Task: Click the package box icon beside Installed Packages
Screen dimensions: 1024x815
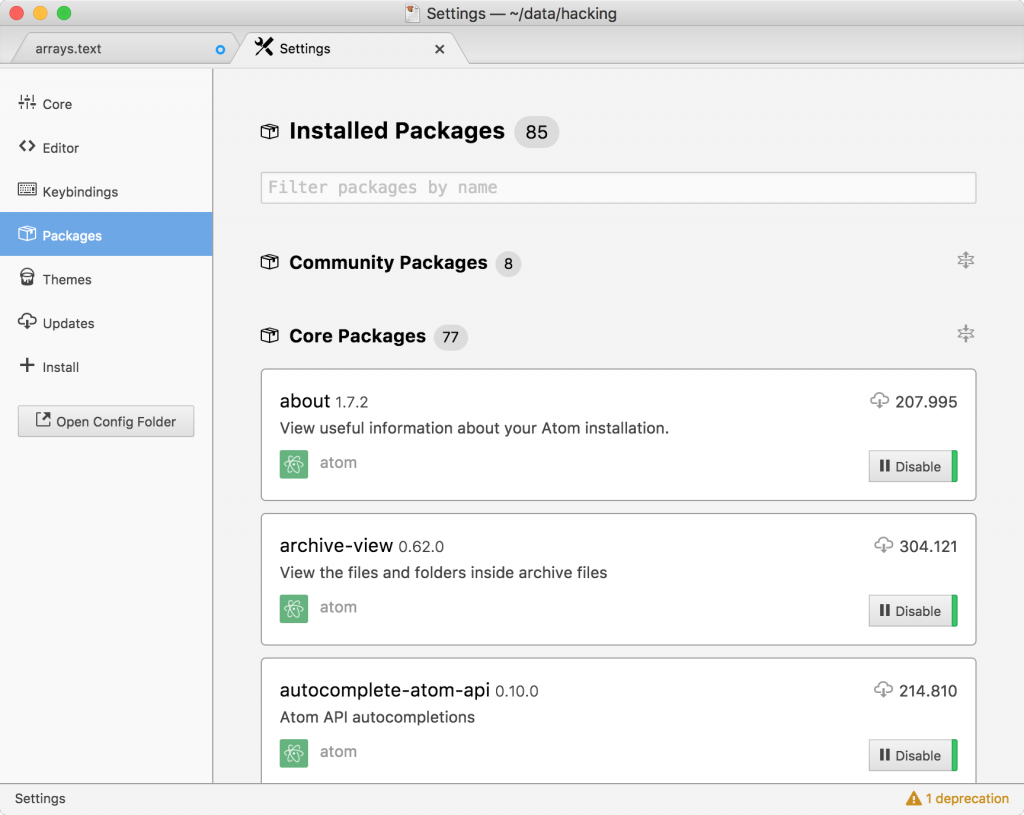Action: (269, 132)
